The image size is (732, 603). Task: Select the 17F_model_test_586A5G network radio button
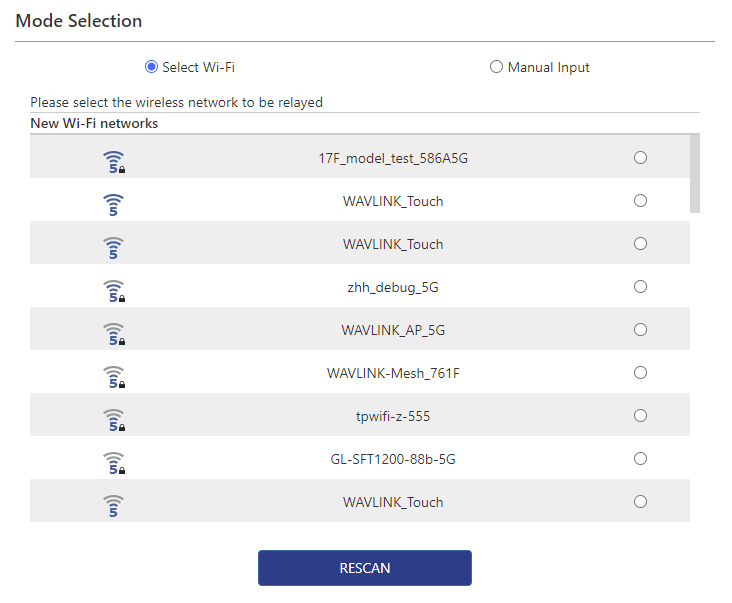tap(641, 158)
